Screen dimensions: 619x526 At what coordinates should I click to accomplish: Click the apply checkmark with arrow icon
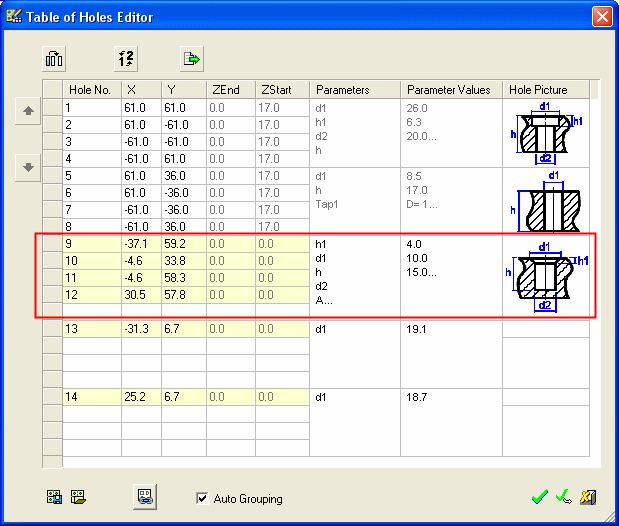click(x=564, y=496)
